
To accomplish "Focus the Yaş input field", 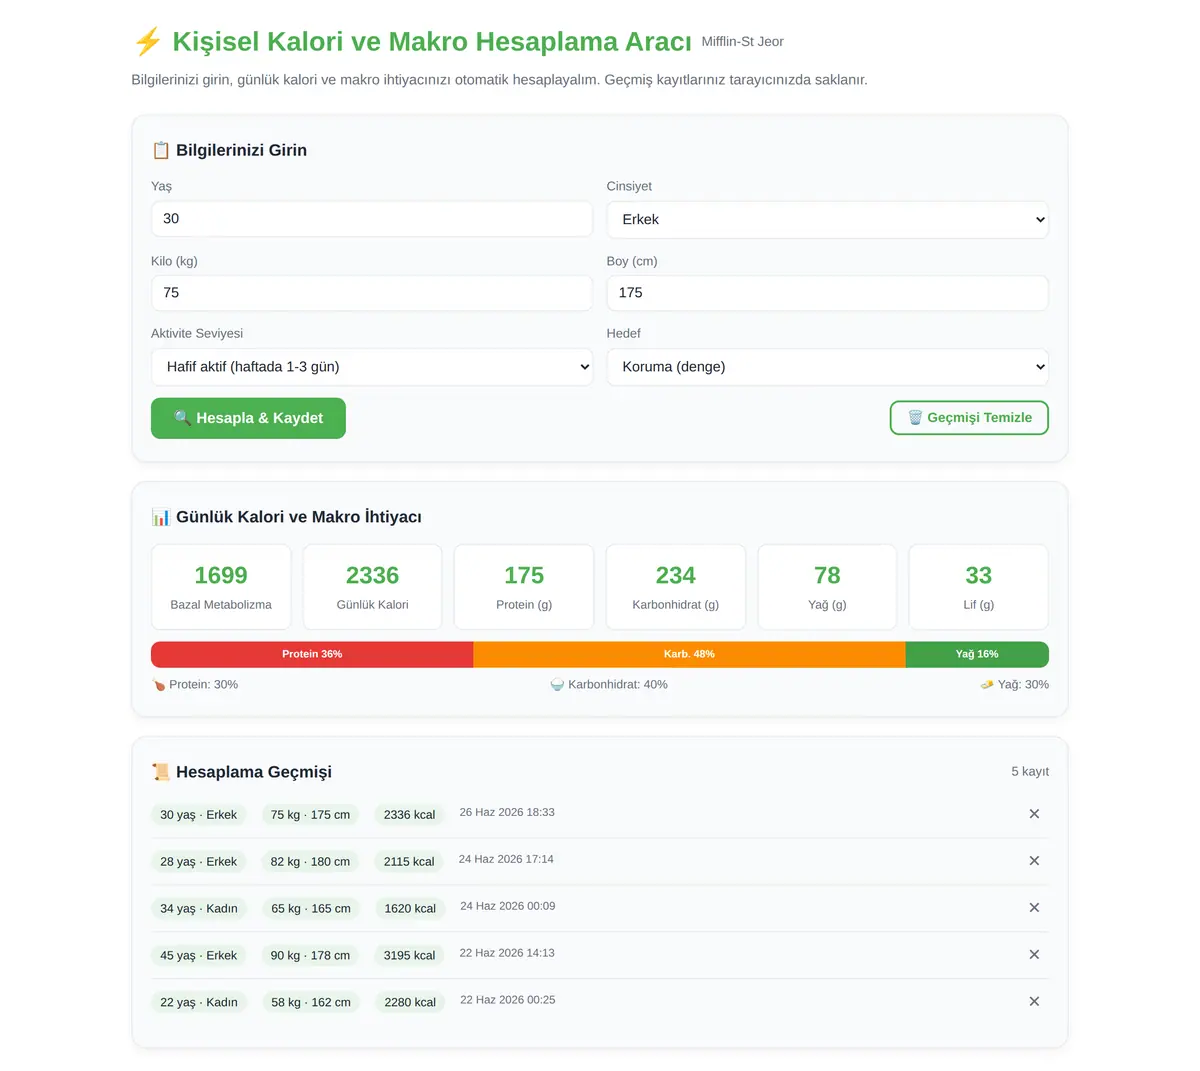I will (372, 219).
